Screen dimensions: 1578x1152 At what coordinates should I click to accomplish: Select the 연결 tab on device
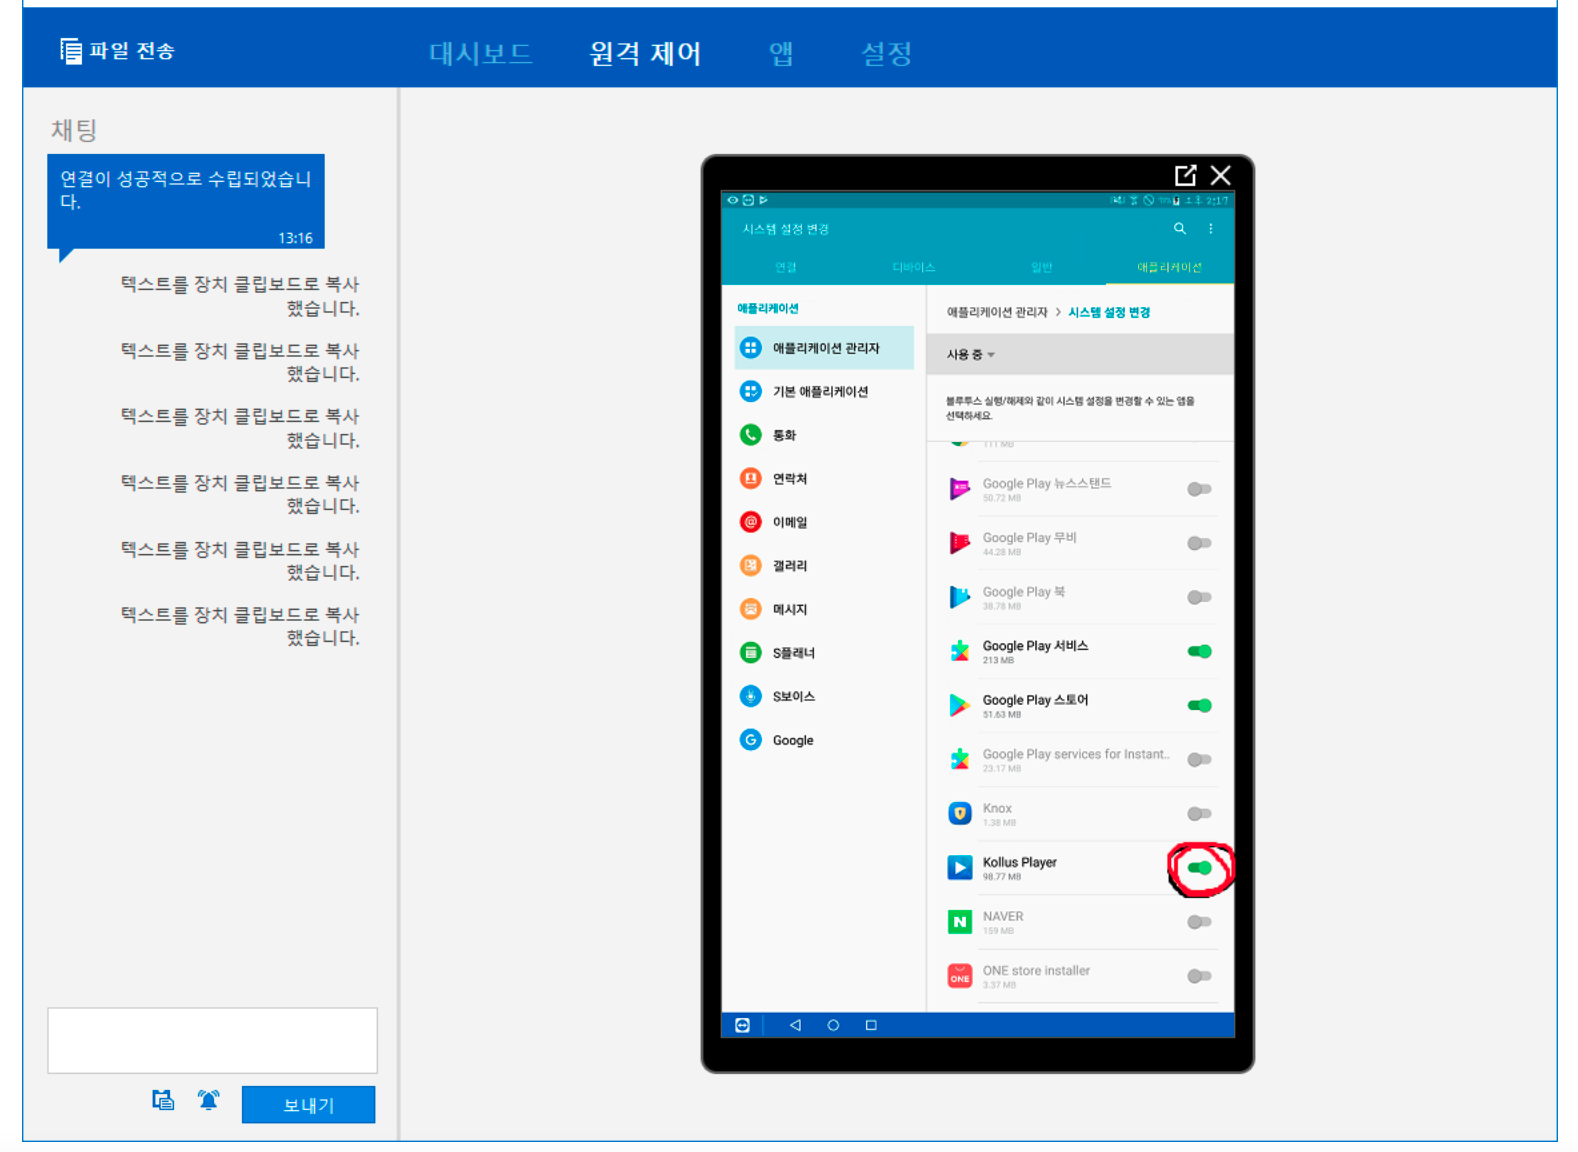tap(786, 267)
